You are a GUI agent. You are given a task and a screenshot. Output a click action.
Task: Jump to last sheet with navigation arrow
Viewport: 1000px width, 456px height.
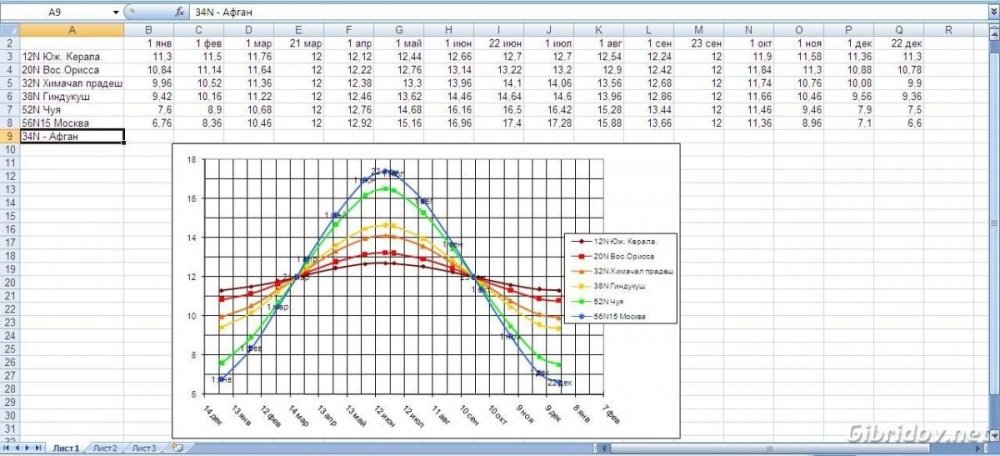coord(38,448)
